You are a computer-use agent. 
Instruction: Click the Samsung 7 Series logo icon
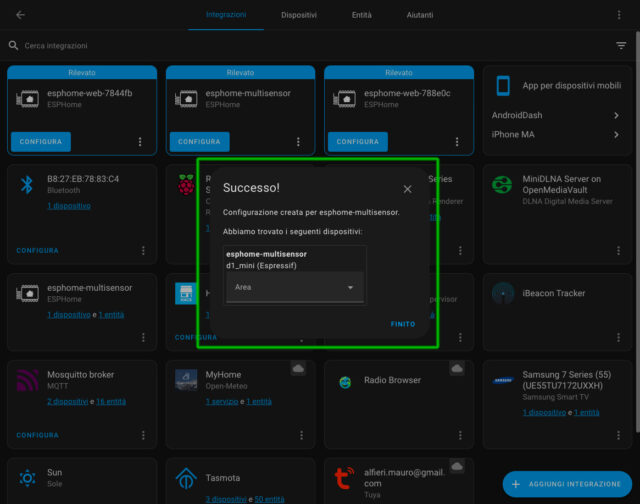[x=502, y=381]
